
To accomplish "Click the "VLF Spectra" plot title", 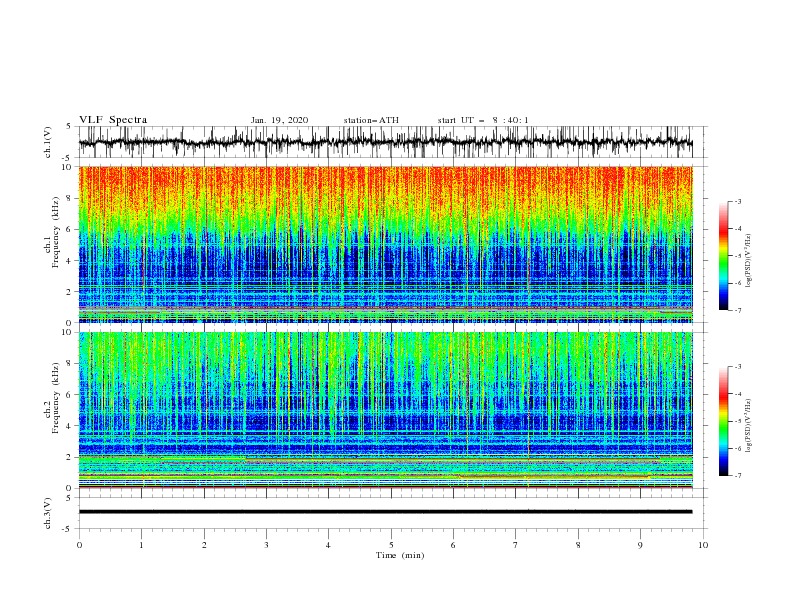I will click(x=113, y=120).
